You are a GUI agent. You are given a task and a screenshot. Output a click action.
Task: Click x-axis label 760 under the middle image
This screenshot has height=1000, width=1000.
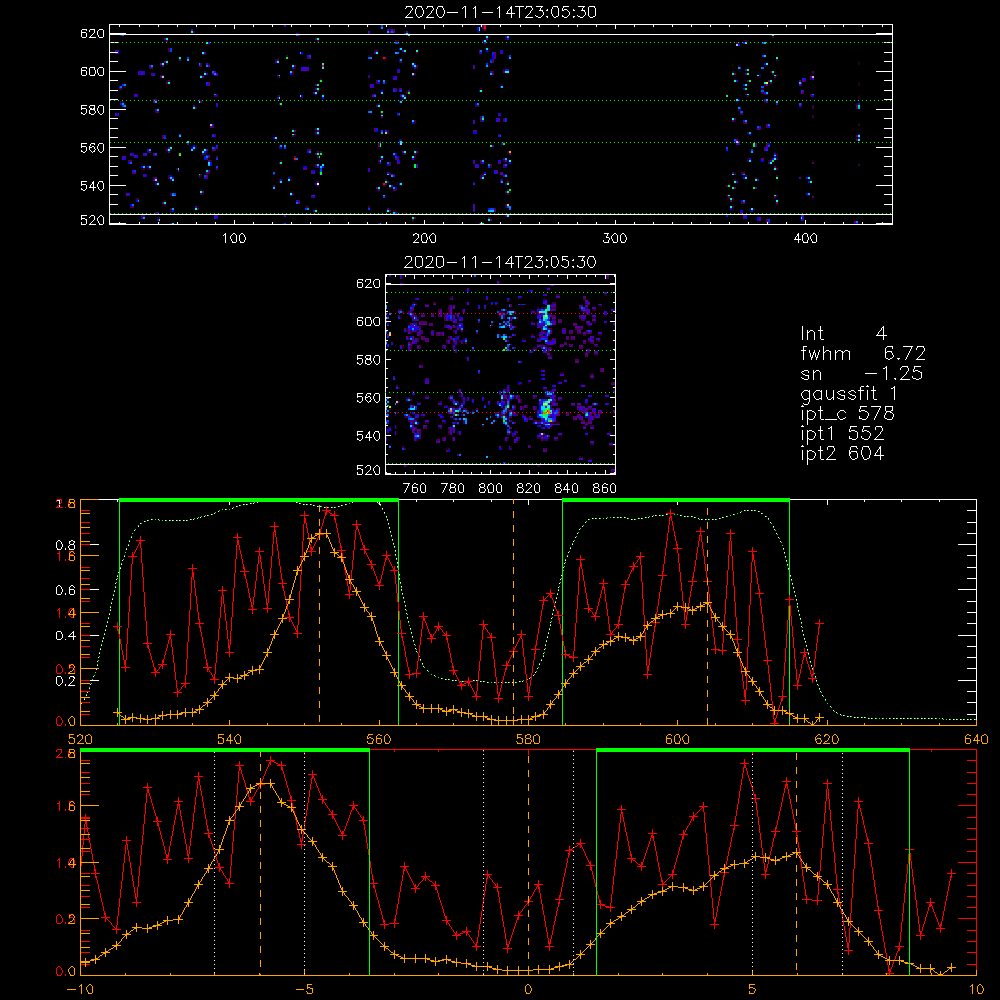click(x=415, y=489)
